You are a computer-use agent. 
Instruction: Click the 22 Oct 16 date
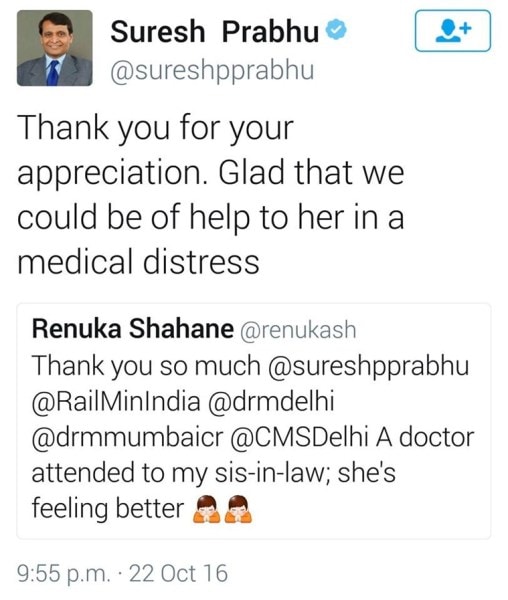[178, 573]
